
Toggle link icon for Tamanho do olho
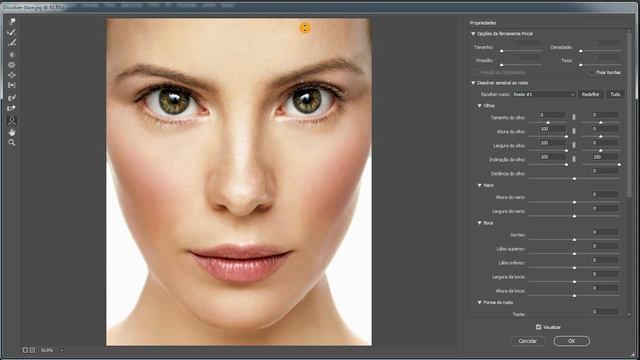573,117
